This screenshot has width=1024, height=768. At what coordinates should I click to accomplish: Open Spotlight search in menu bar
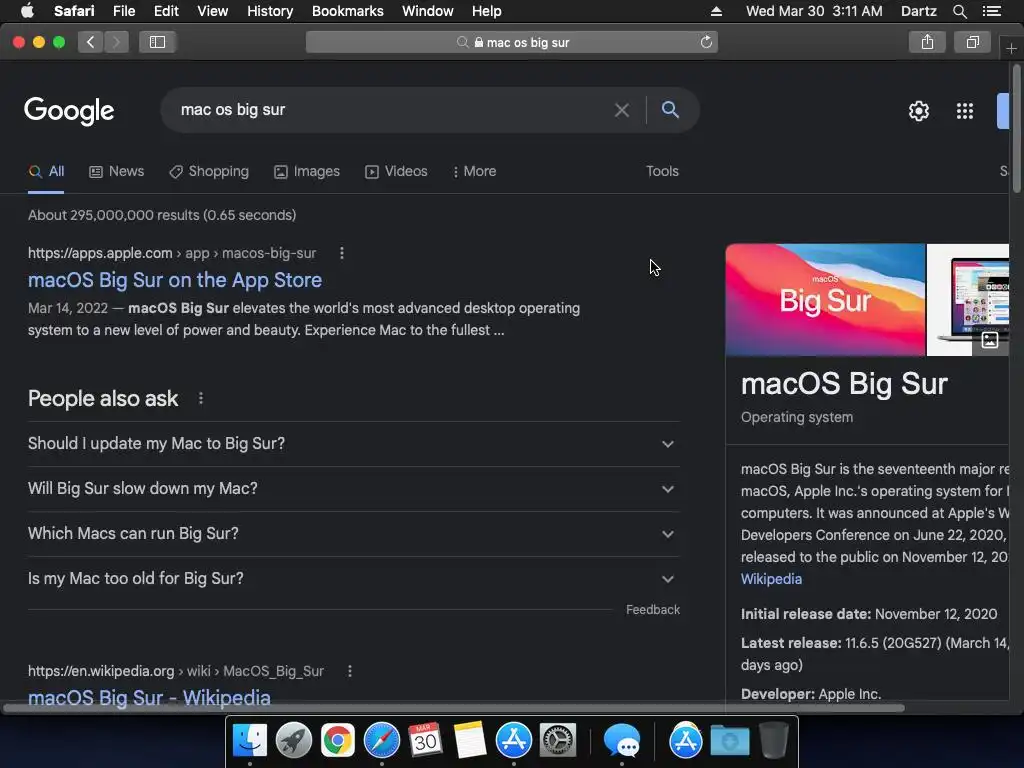pos(959,11)
